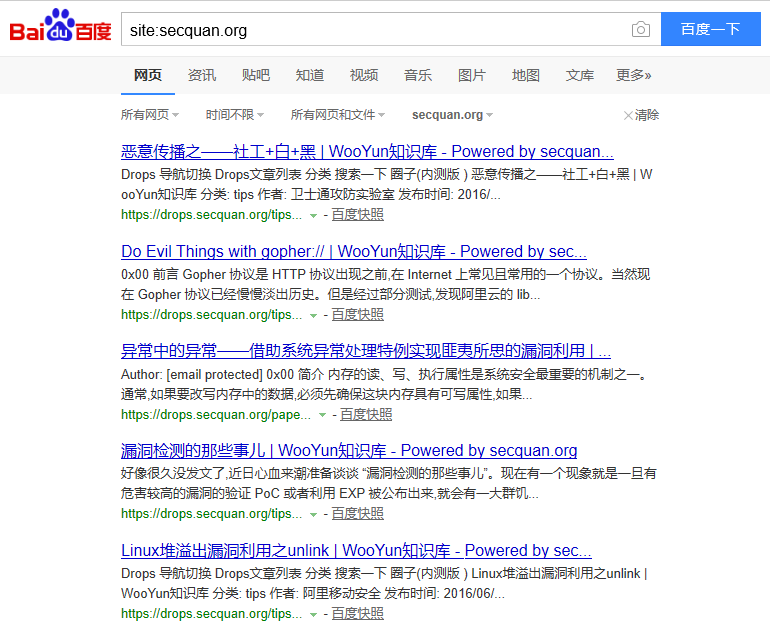
Task: Click the 清除 clear filters button
Action: click(641, 115)
